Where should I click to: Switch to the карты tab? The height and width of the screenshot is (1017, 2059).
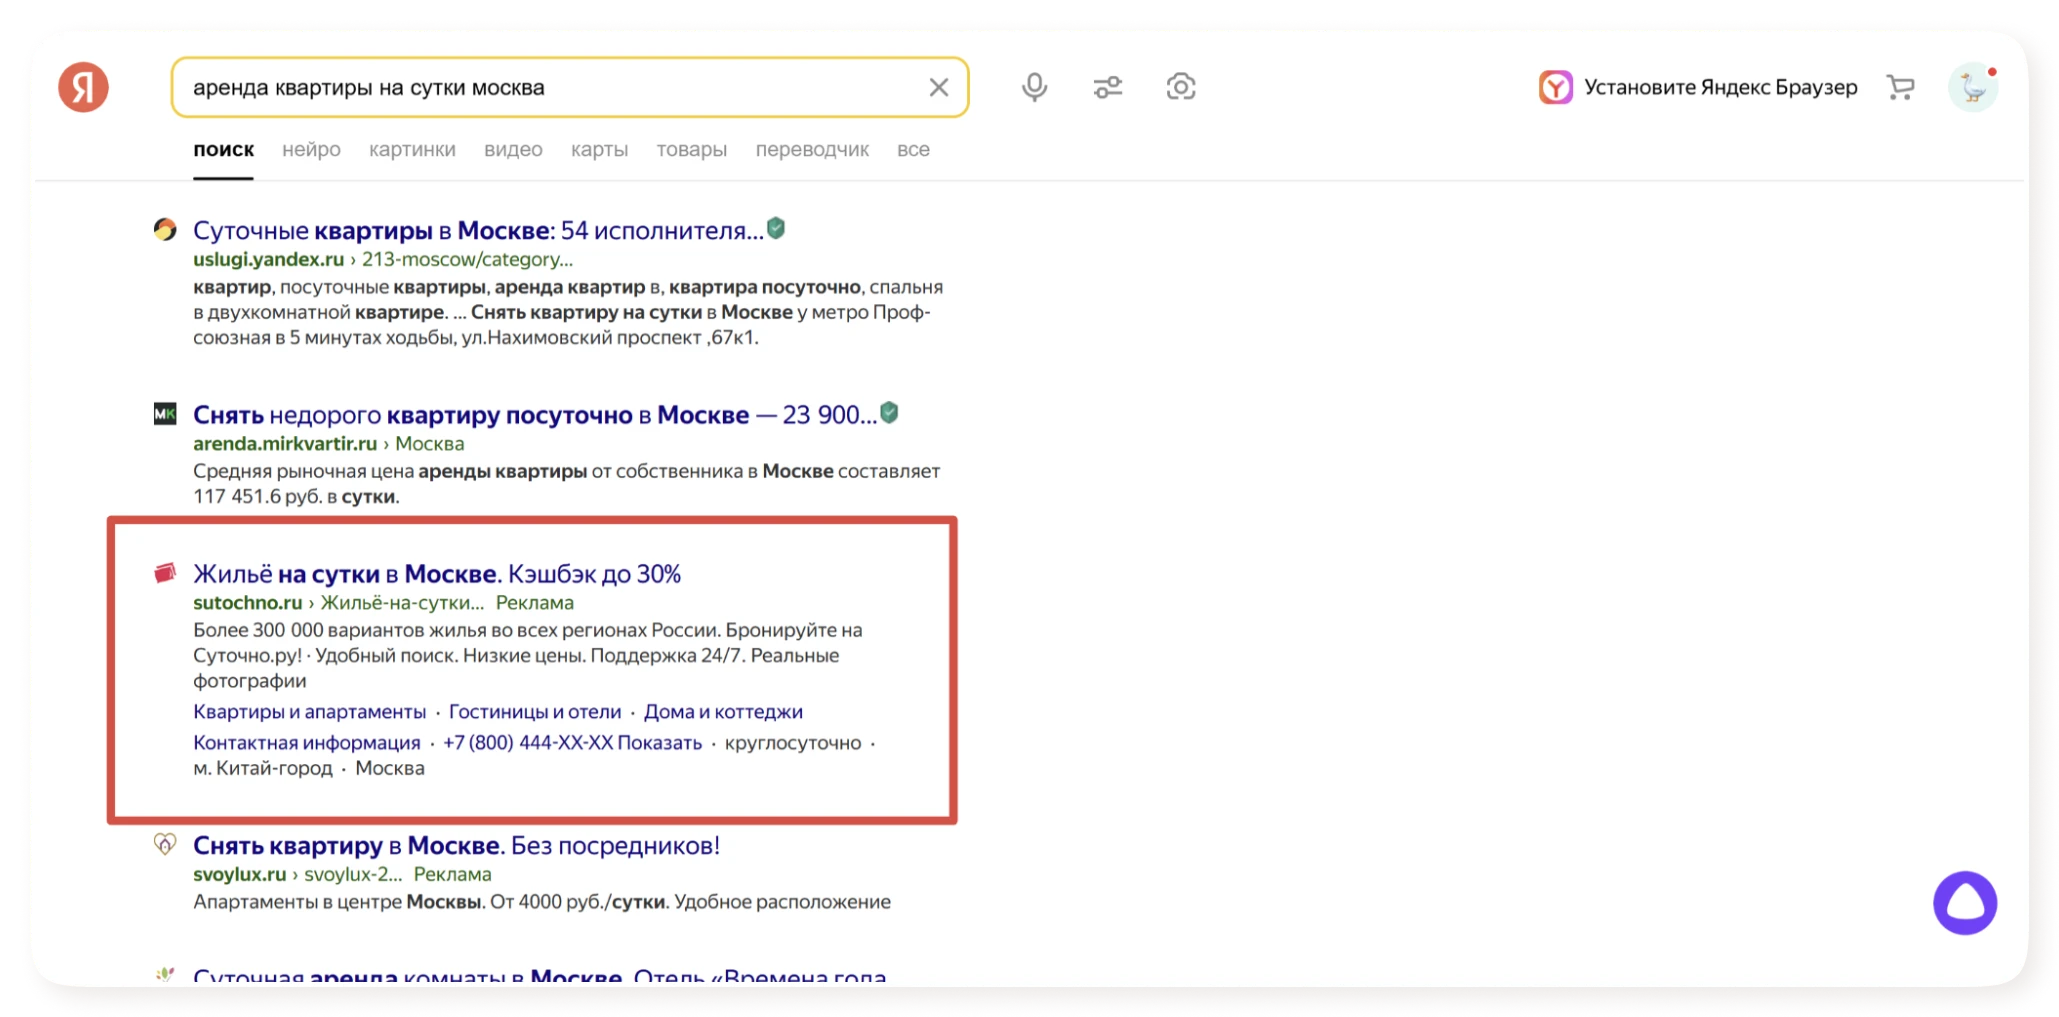click(599, 149)
